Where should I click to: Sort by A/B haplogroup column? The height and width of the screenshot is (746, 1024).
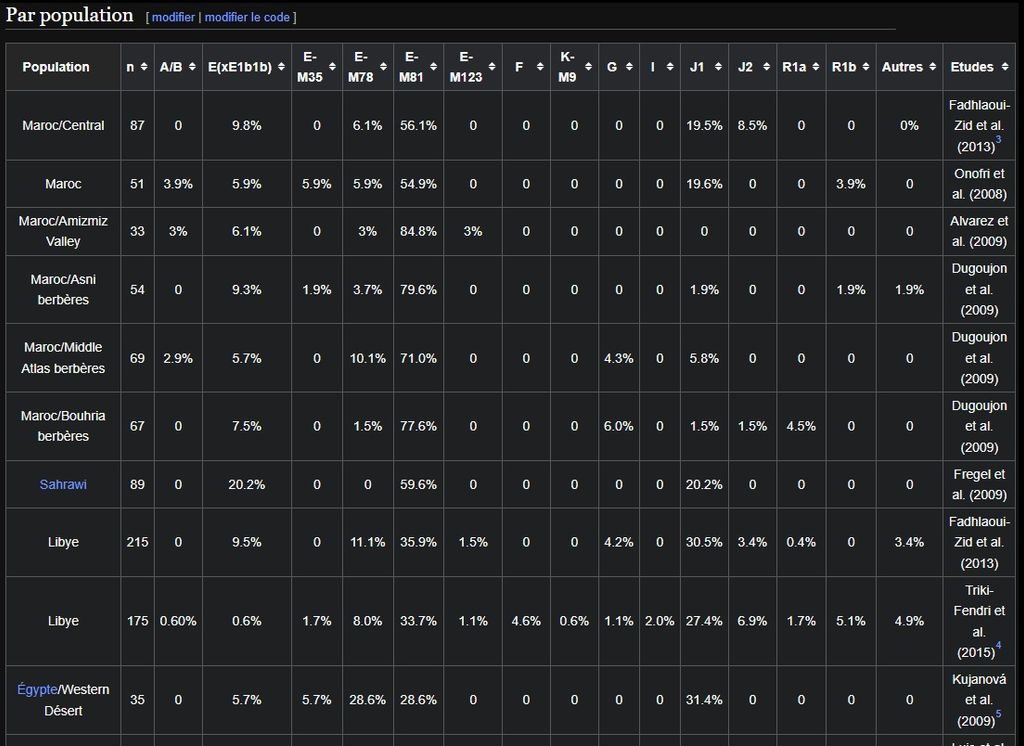coord(177,67)
